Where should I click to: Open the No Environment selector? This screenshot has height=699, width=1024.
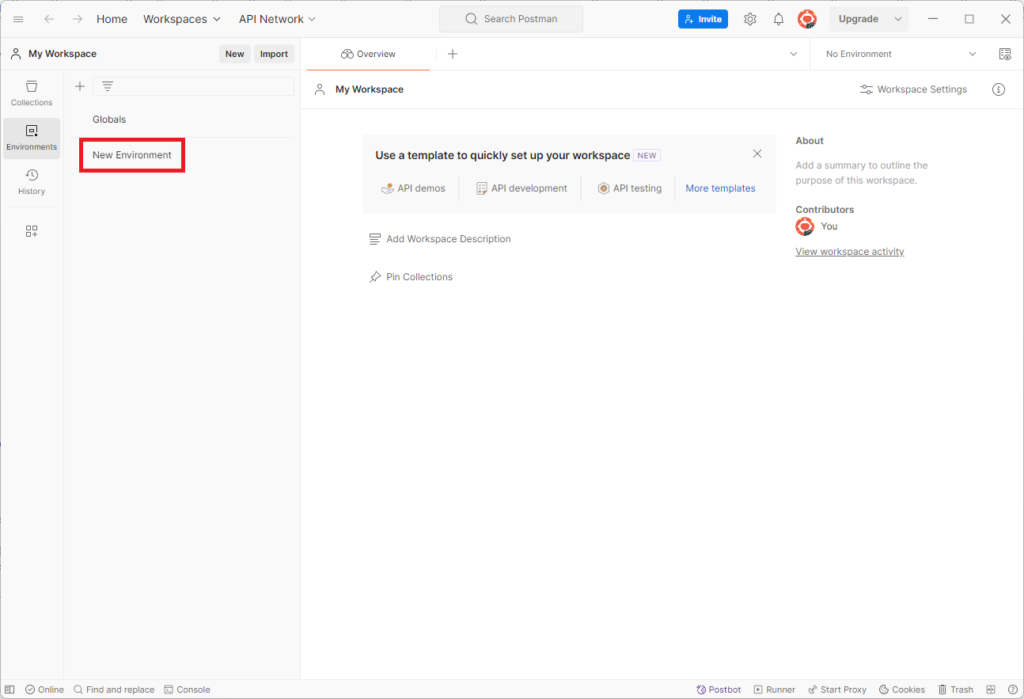tap(901, 54)
